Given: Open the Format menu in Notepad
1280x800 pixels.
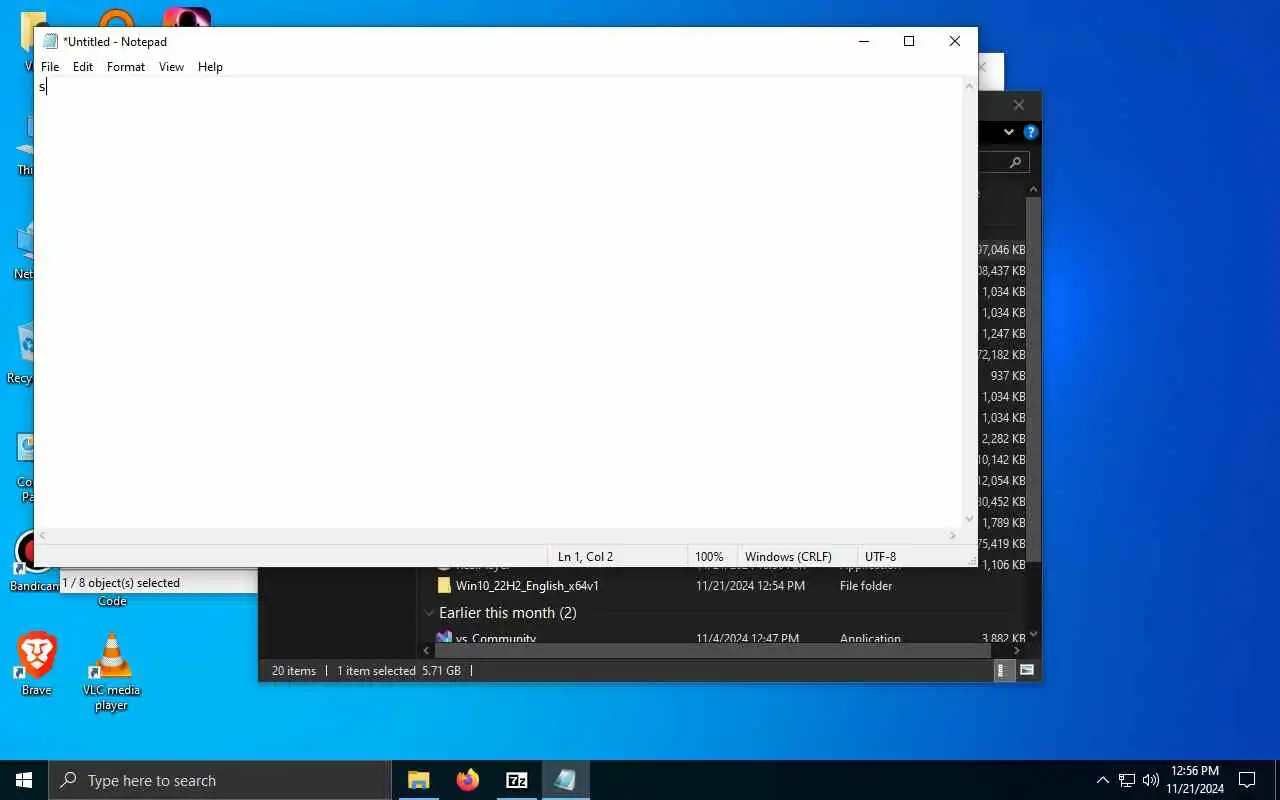Looking at the screenshot, I should (x=126, y=67).
